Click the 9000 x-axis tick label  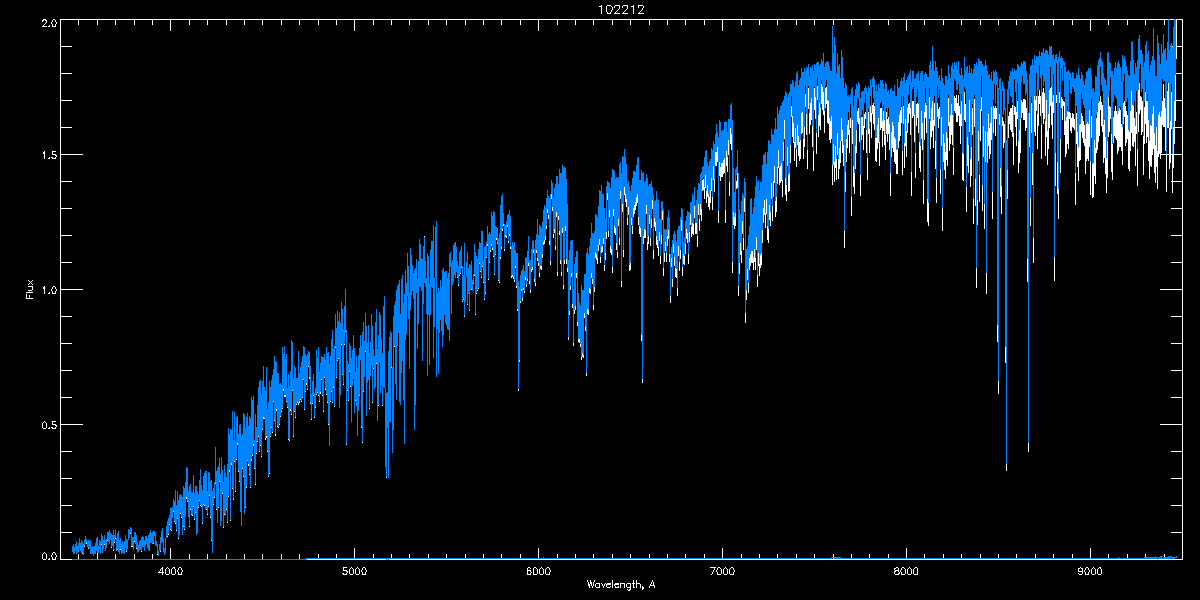point(1091,571)
